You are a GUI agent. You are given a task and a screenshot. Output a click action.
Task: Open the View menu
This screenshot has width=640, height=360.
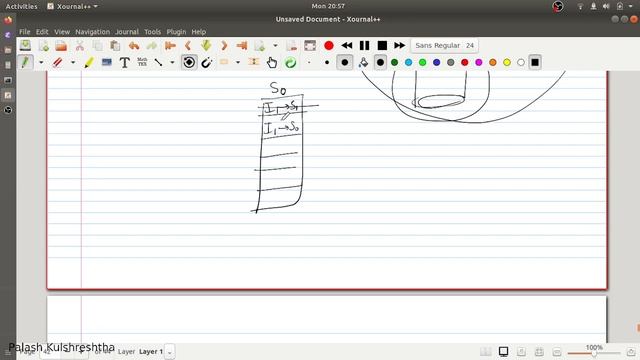pyautogui.click(x=62, y=31)
